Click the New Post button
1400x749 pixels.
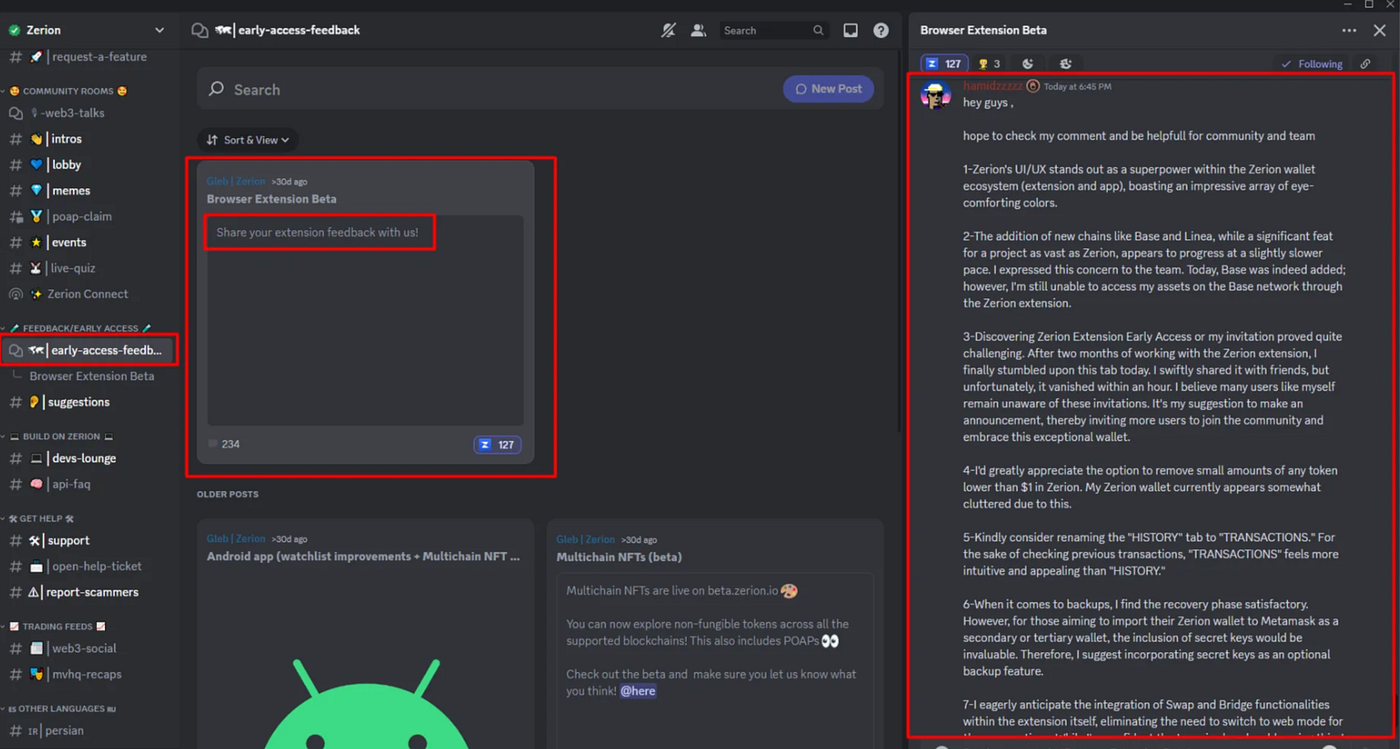(x=828, y=89)
